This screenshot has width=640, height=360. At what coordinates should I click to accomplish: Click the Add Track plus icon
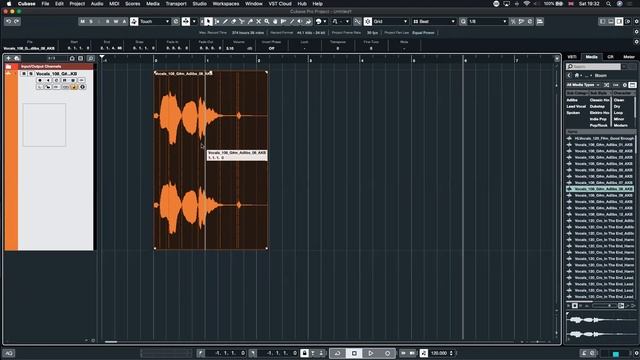8,58
